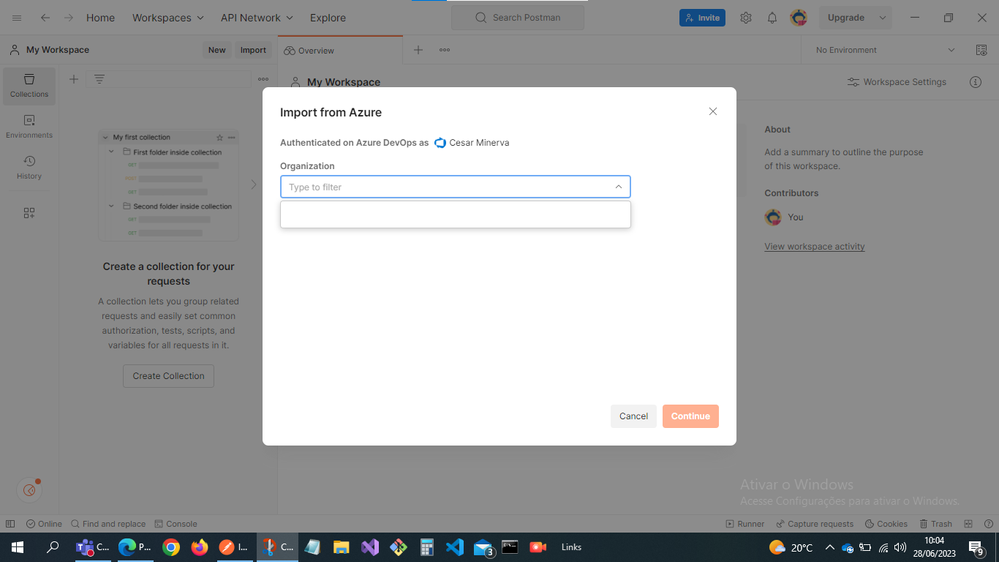Check the Online status indicator

[x=44, y=524]
